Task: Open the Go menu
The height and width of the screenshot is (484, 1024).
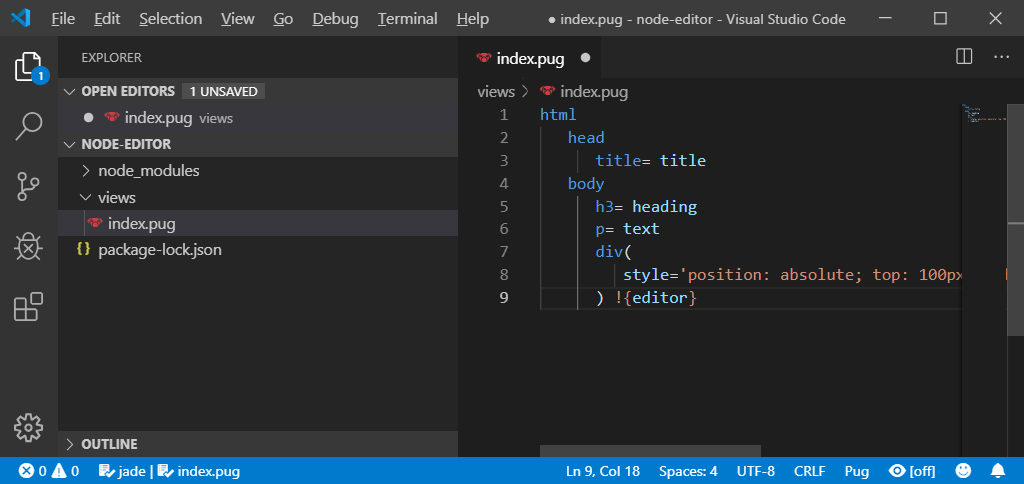Action: click(x=283, y=19)
